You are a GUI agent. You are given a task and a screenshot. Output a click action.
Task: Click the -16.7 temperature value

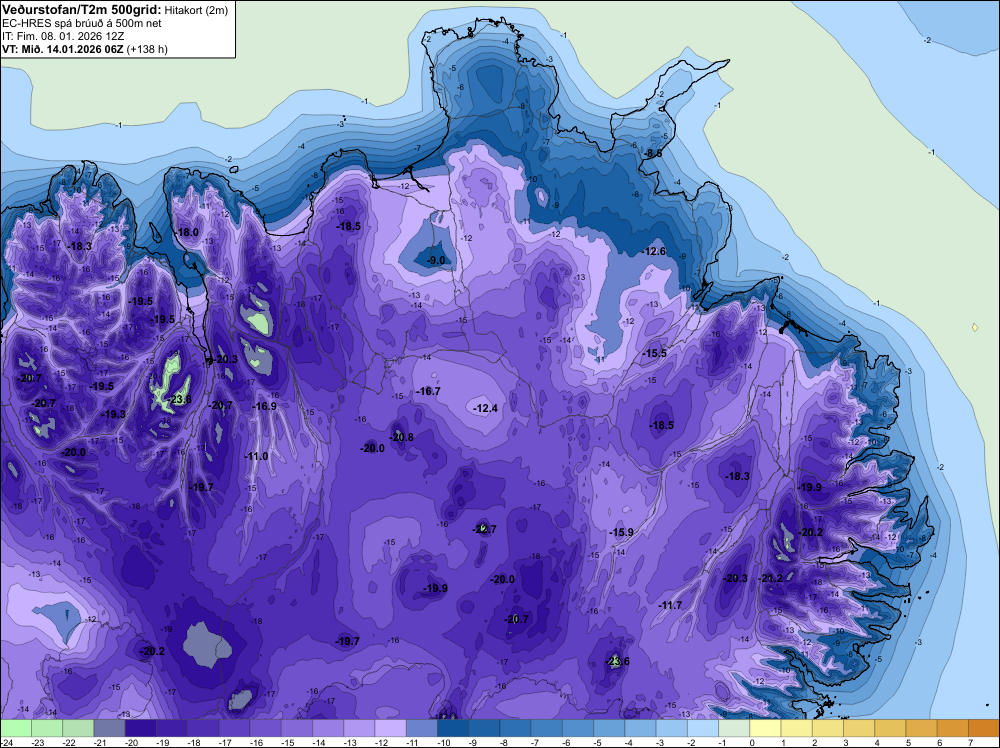point(428,391)
